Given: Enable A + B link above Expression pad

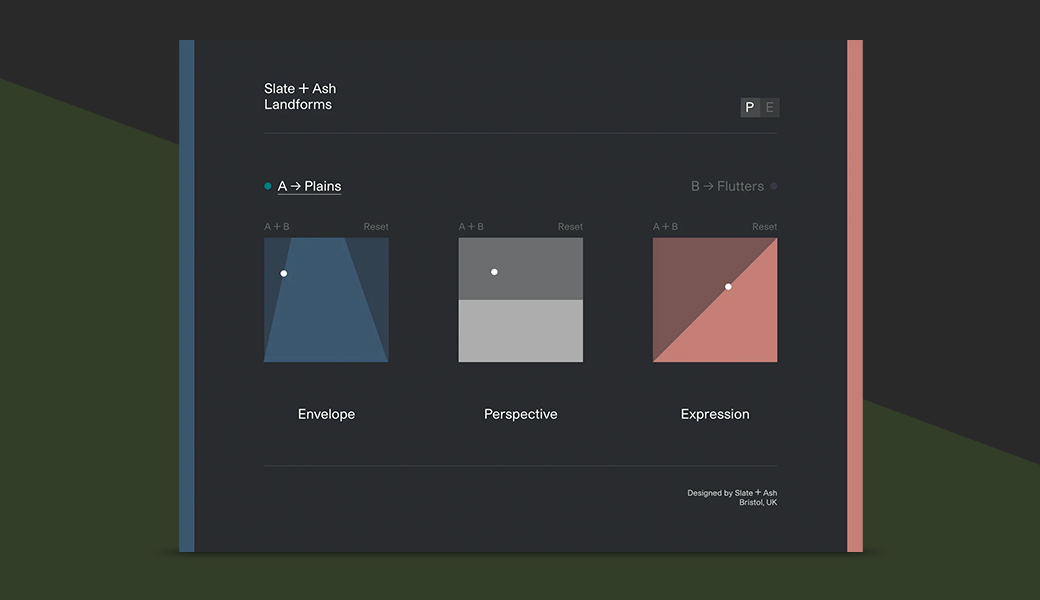Looking at the screenshot, I should pyautogui.click(x=665, y=227).
